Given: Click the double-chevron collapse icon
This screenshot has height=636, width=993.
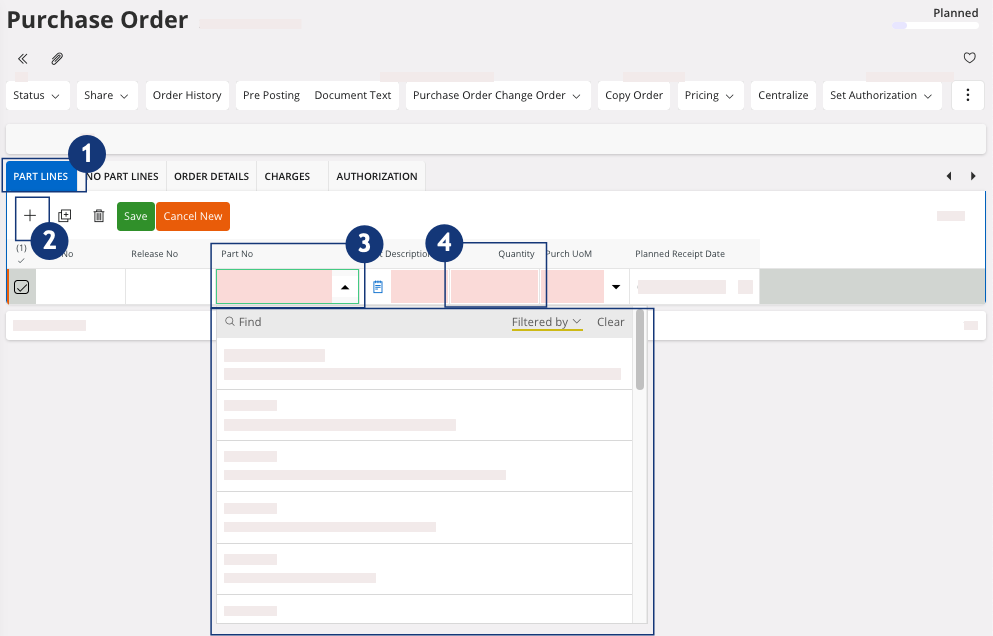Looking at the screenshot, I should pyautogui.click(x=22, y=59).
